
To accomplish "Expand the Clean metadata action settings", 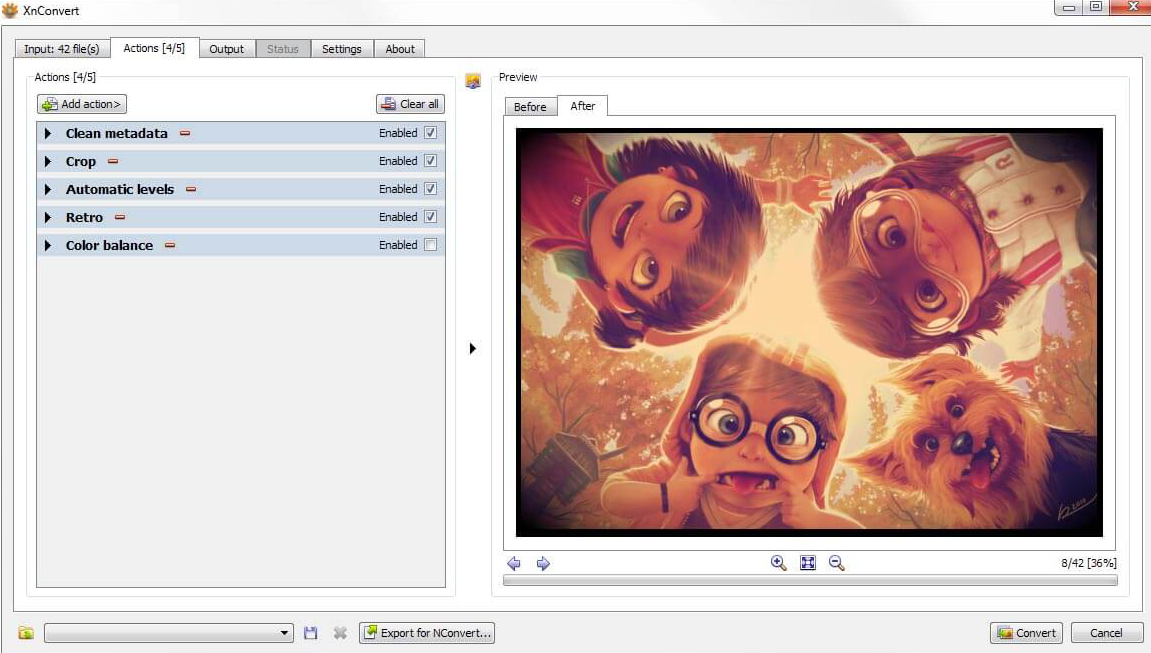I will coord(47,133).
